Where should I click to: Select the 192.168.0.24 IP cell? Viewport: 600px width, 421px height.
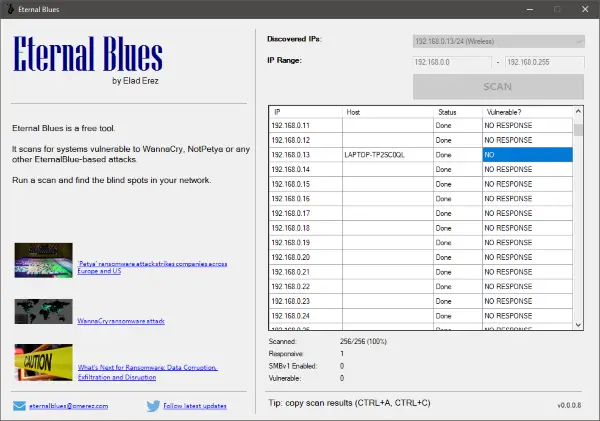pyautogui.click(x=306, y=316)
